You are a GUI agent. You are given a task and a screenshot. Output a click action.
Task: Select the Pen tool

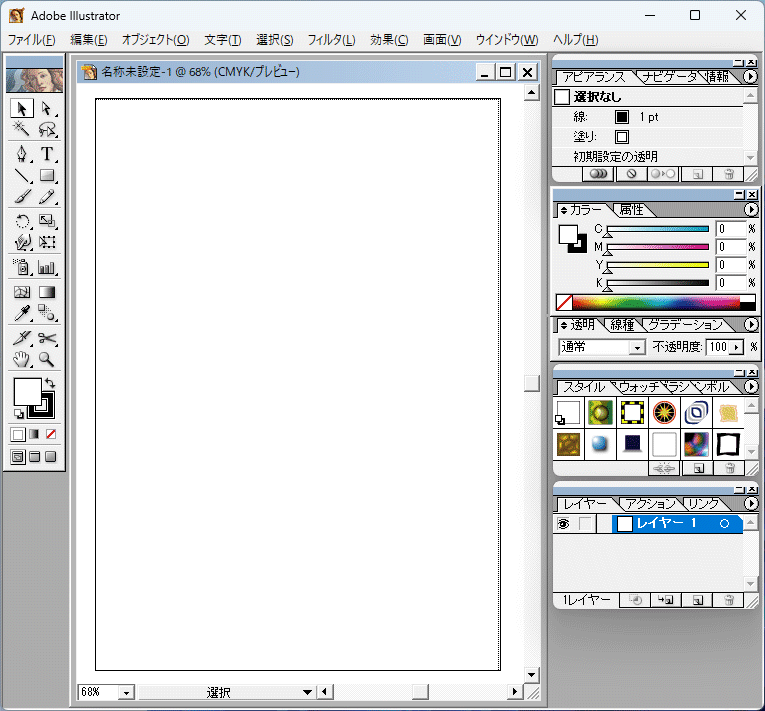pyautogui.click(x=22, y=154)
